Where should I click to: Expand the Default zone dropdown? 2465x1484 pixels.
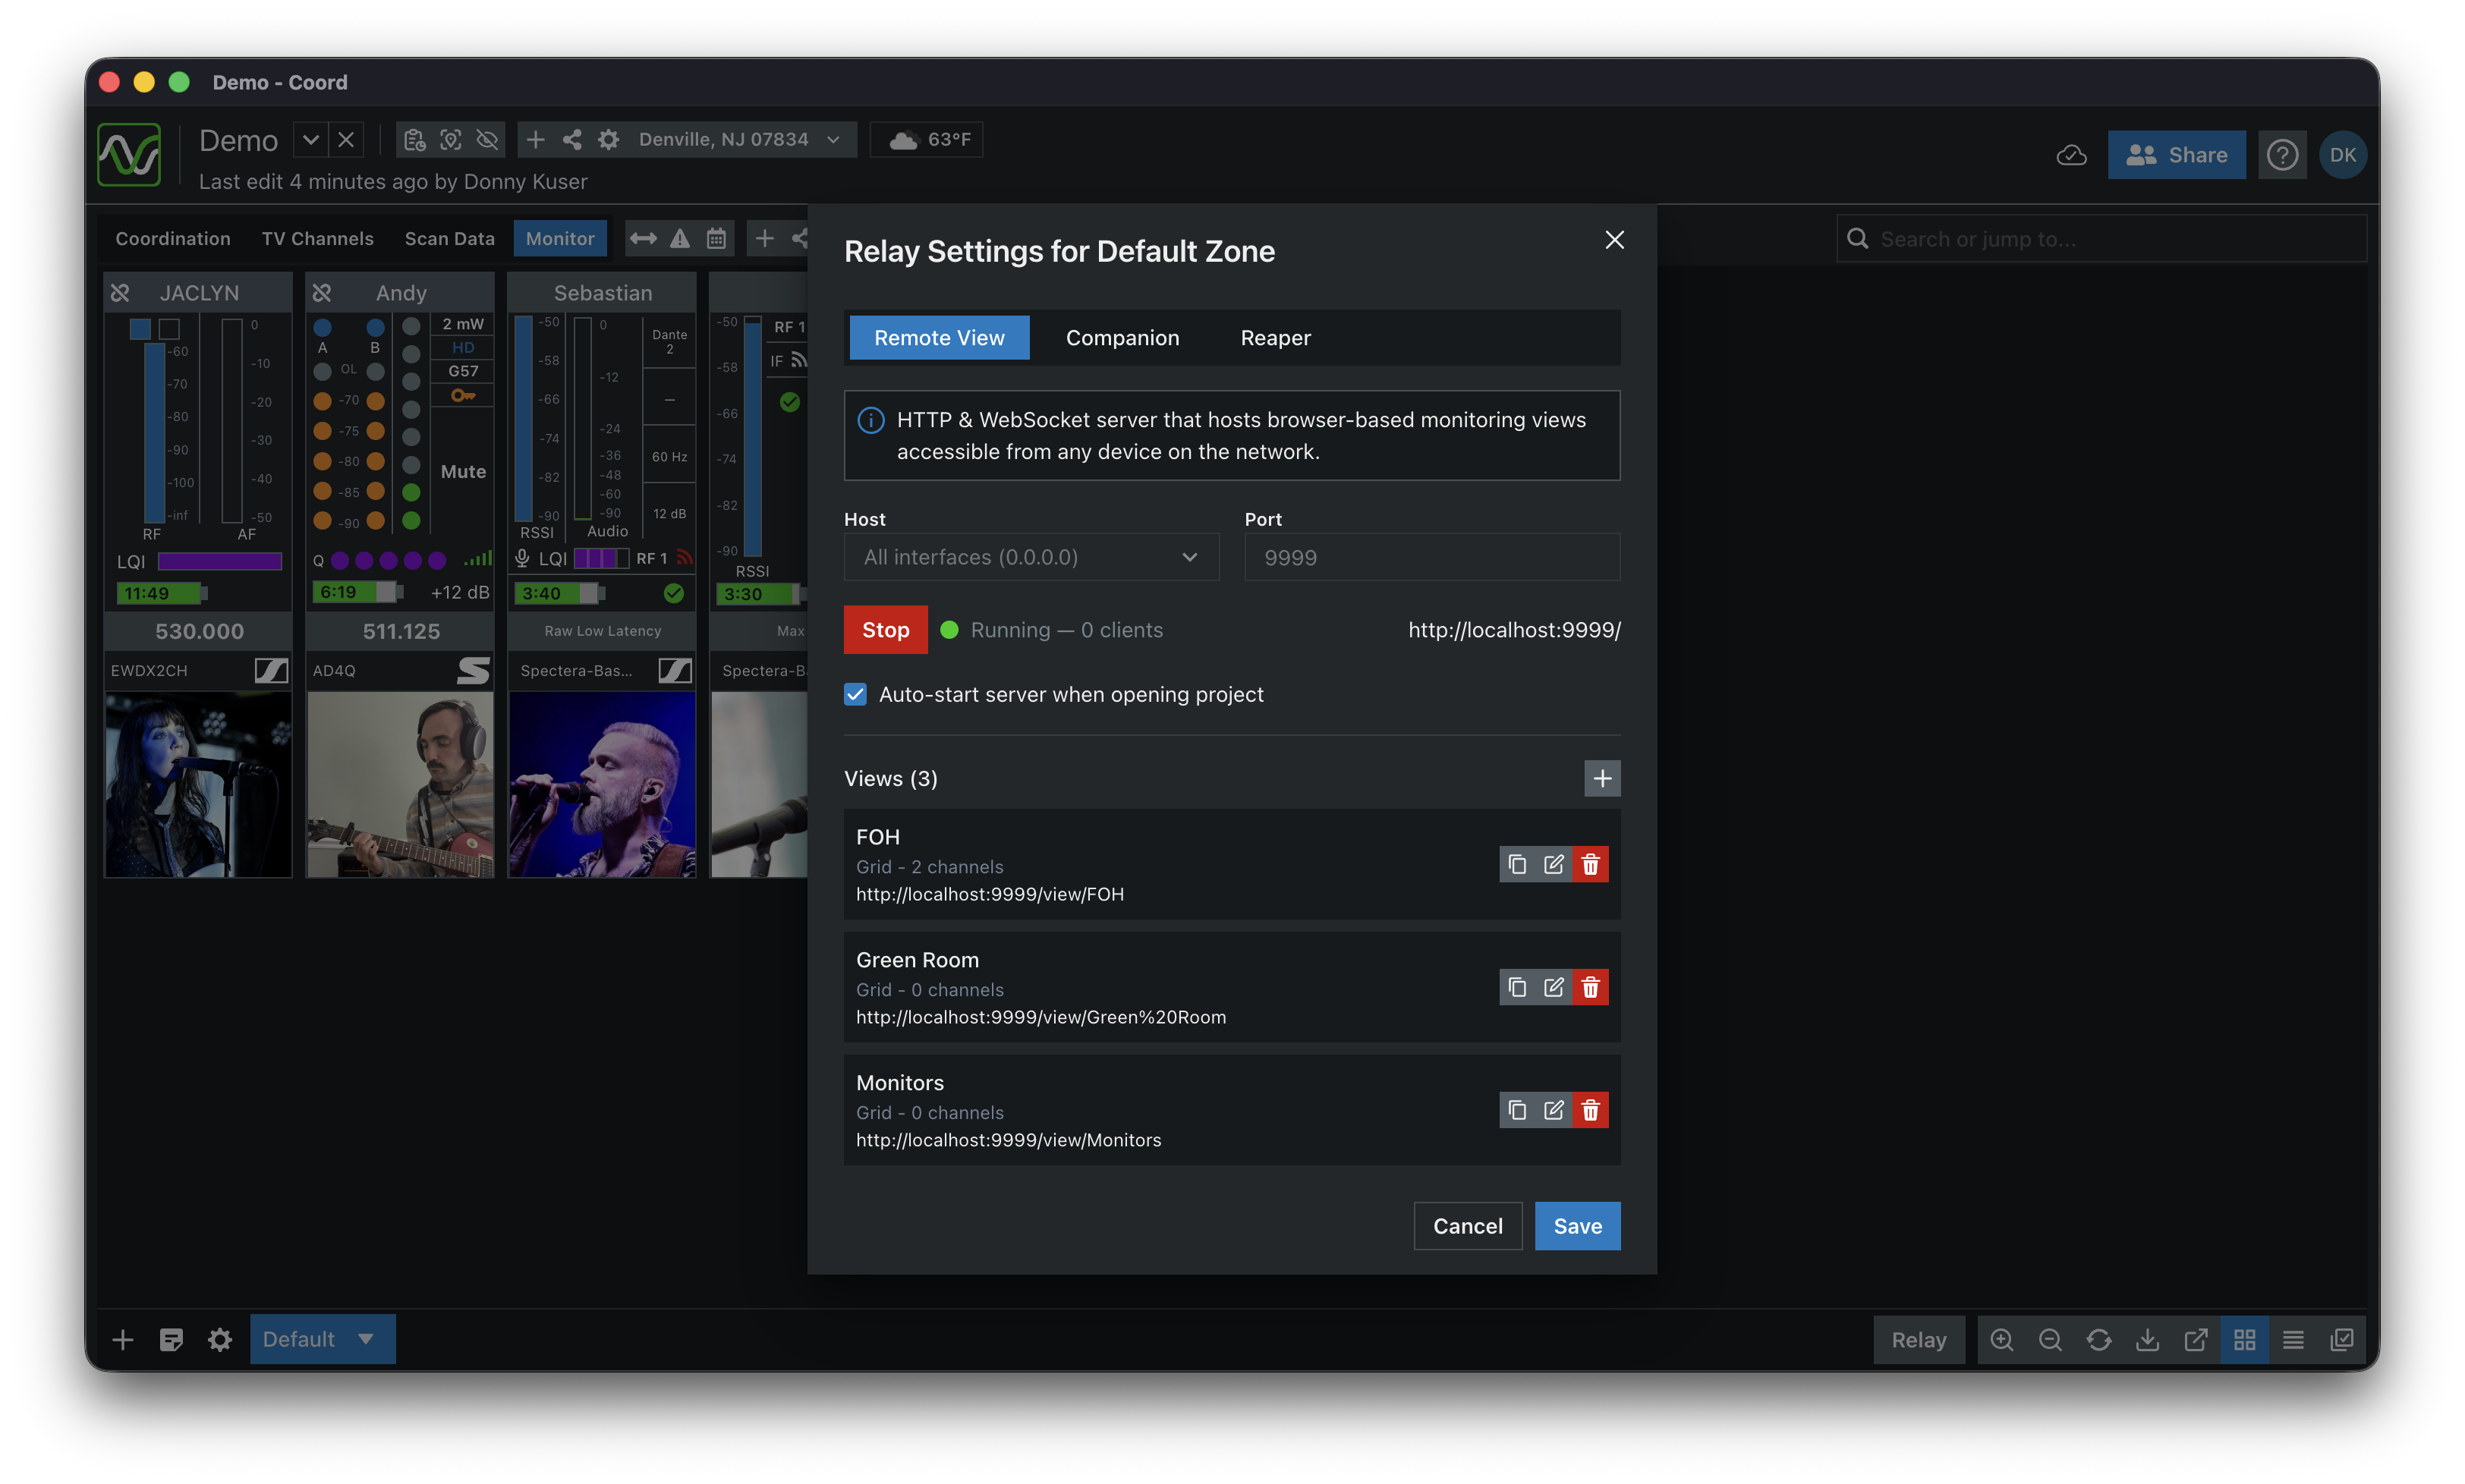pyautogui.click(x=366, y=1339)
